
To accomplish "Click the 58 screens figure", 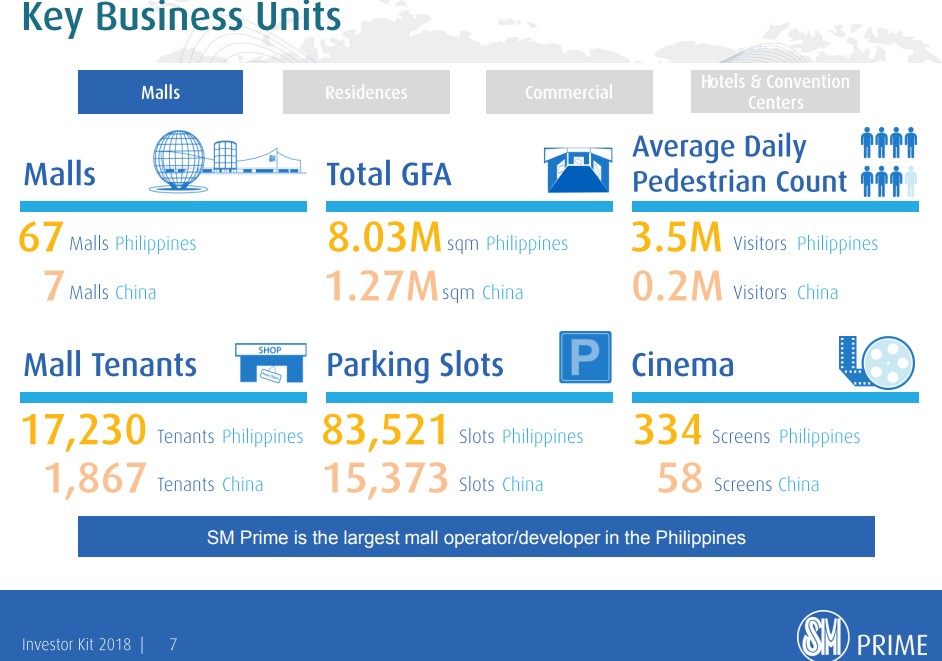I will coord(679,478).
